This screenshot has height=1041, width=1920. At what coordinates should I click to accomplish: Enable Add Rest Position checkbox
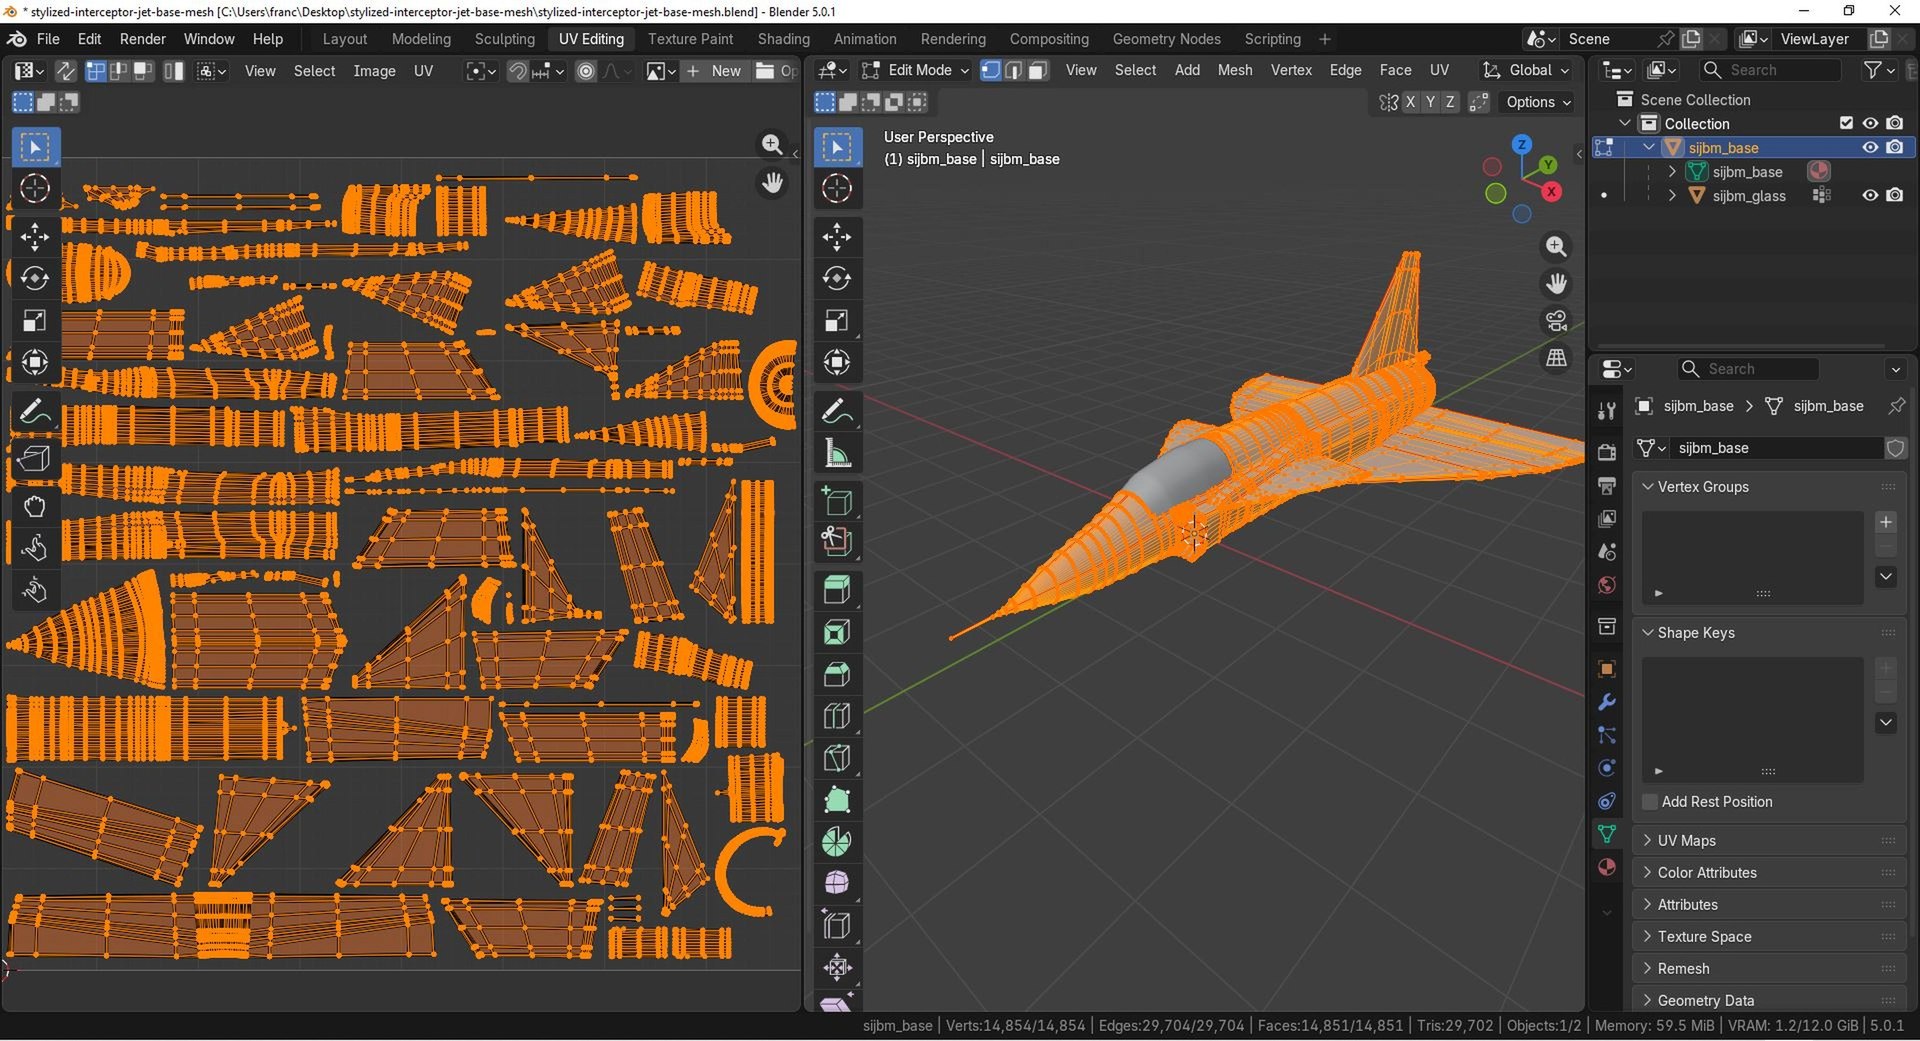click(1650, 802)
